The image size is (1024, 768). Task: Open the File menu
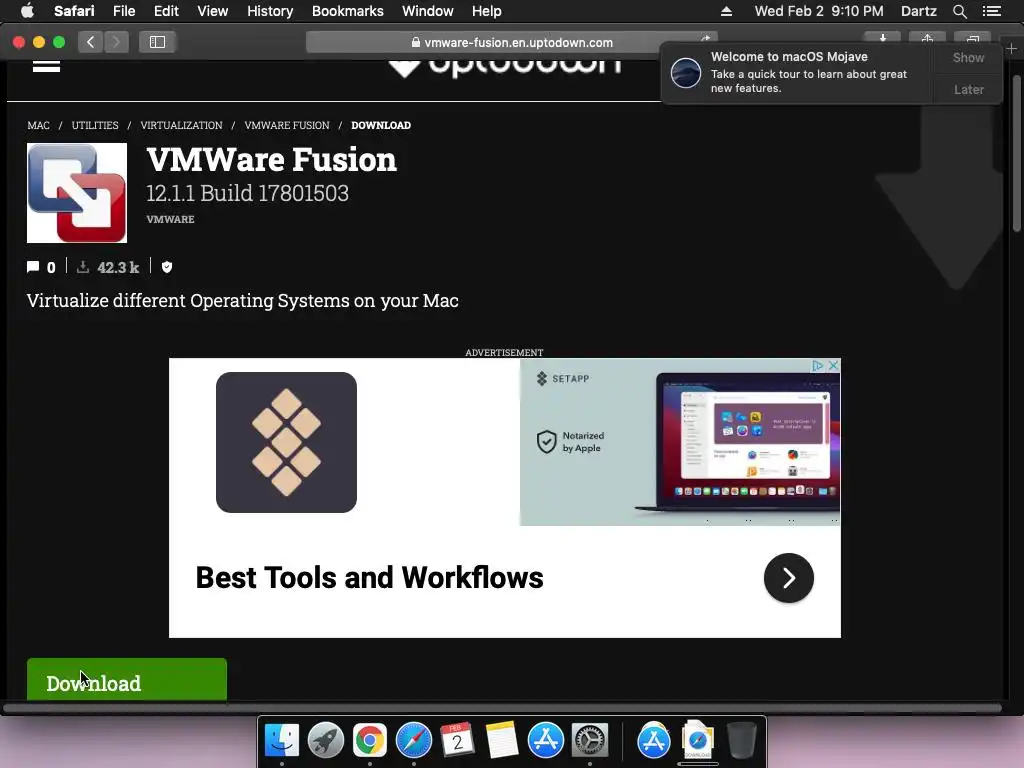tap(123, 11)
